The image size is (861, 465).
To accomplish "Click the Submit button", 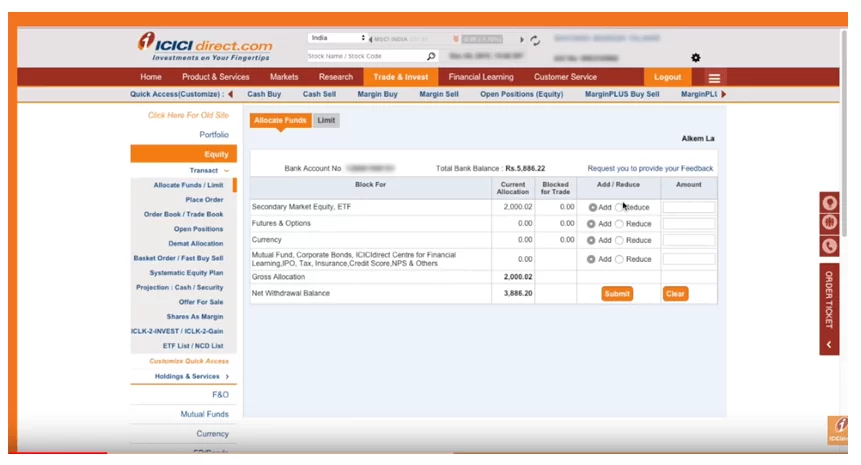I will [x=617, y=294].
